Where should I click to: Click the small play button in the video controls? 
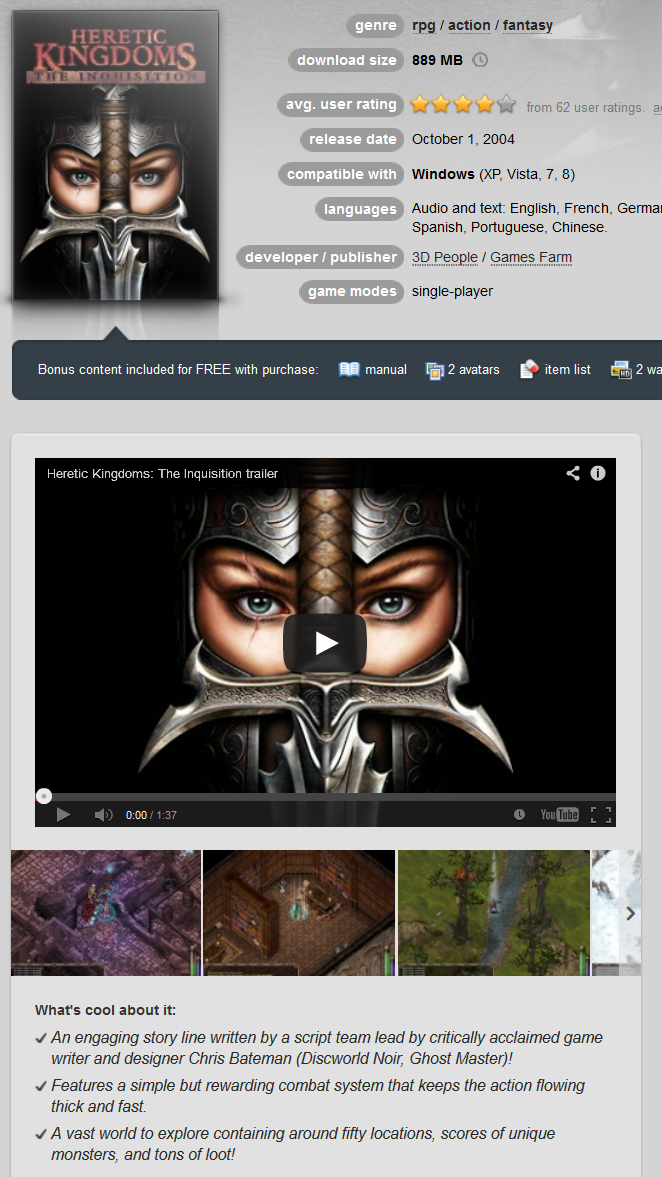tap(63, 814)
